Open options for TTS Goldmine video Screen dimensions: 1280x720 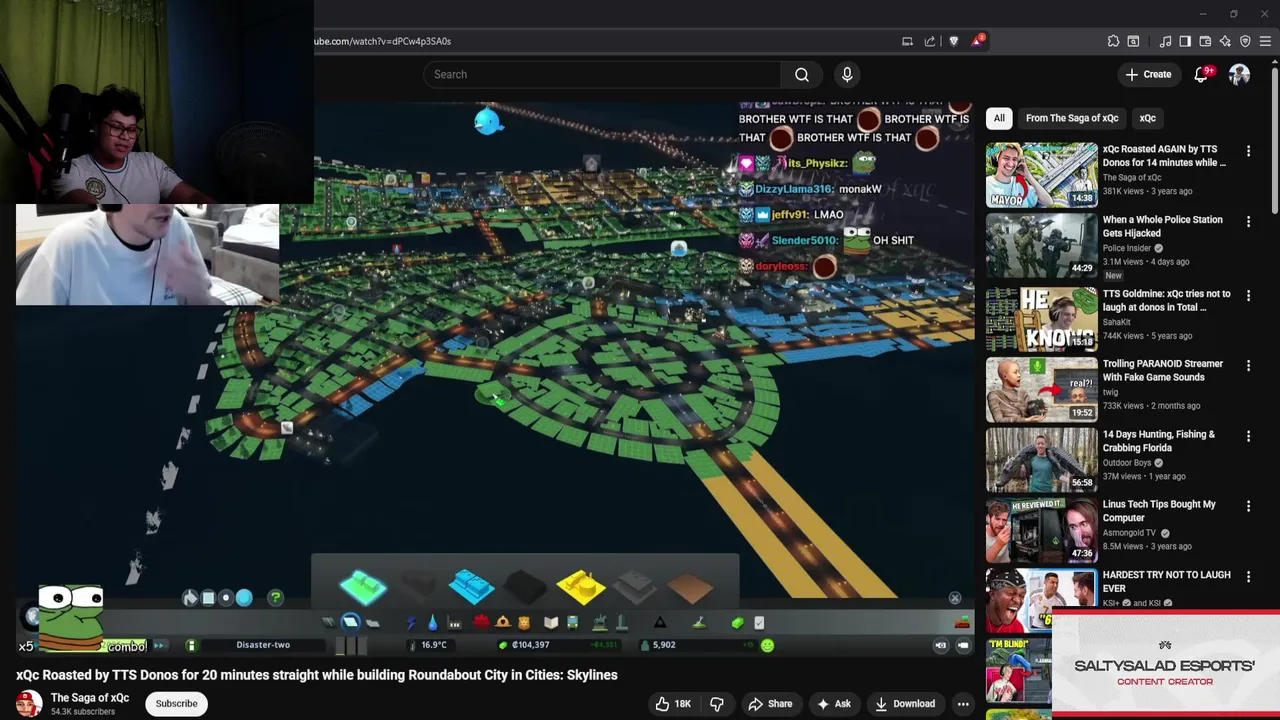[x=1248, y=295]
